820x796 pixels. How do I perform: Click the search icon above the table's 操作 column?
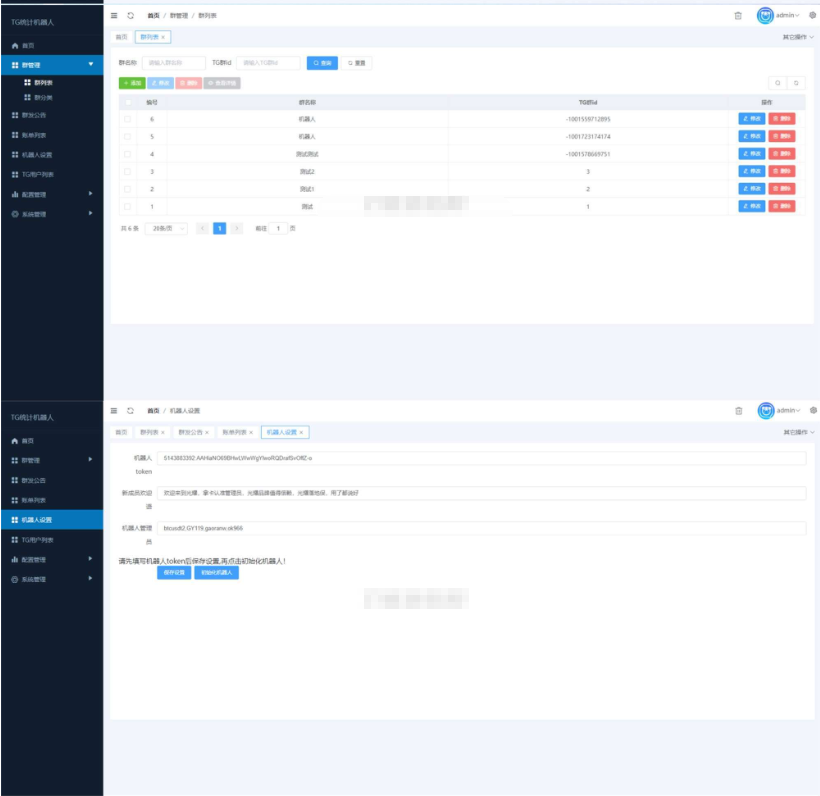coord(777,83)
